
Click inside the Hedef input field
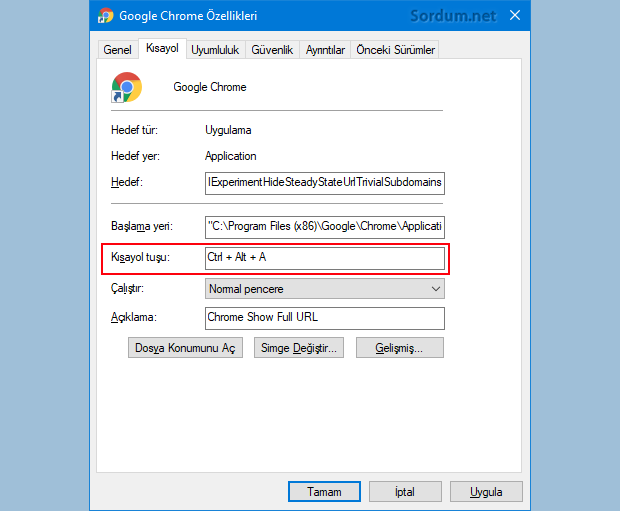point(325,183)
